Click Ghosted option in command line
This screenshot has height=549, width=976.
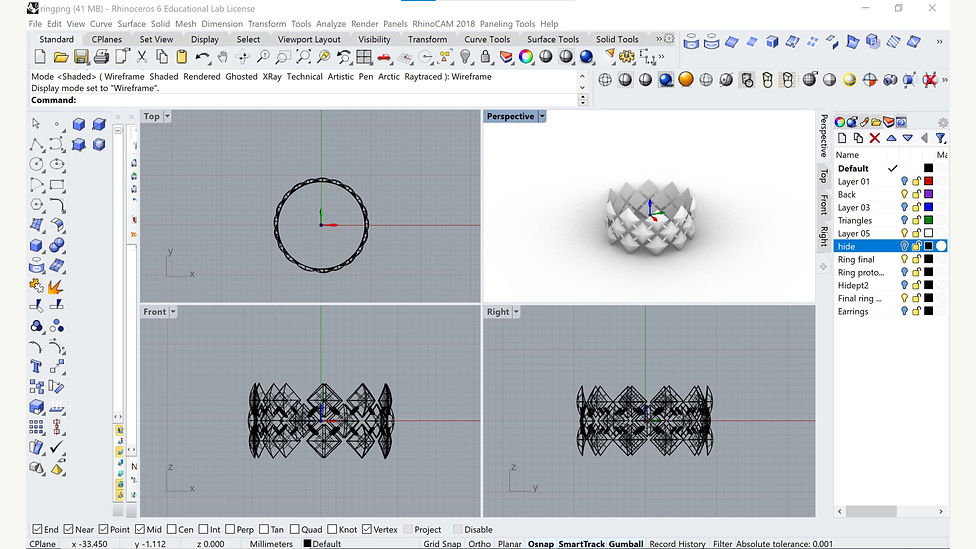click(x=242, y=77)
